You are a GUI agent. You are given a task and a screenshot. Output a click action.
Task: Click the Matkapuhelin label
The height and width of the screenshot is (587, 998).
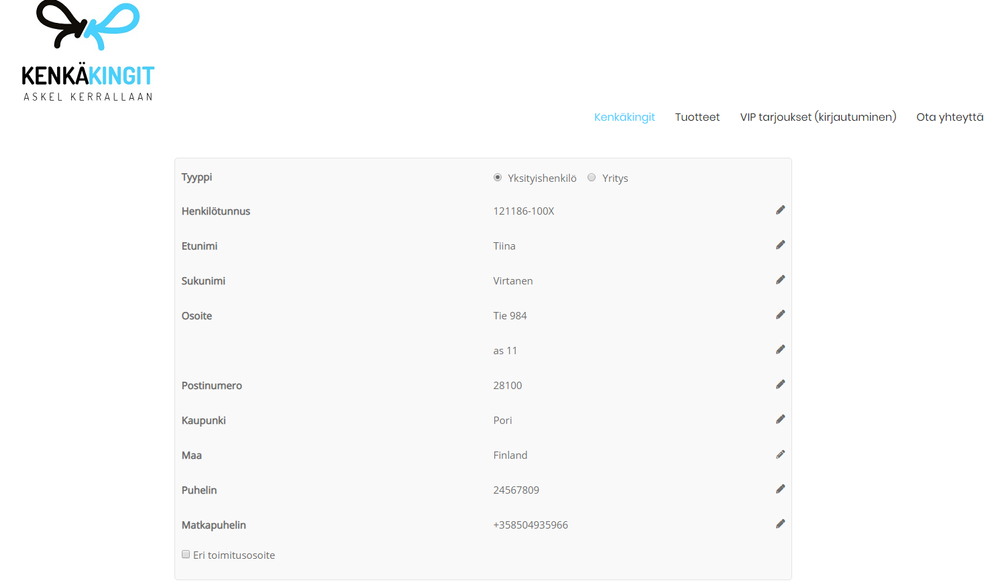[213, 525]
